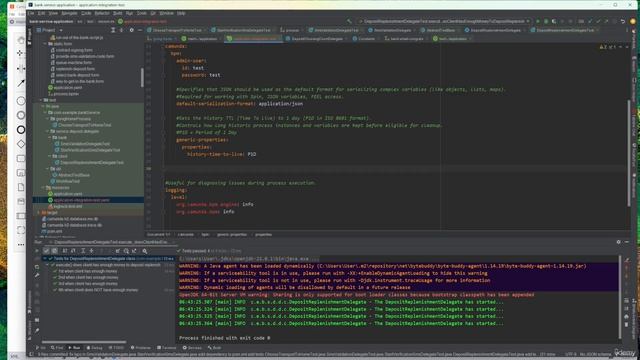
Task: Open process.bpmn in project tree
Action: pos(66,94)
